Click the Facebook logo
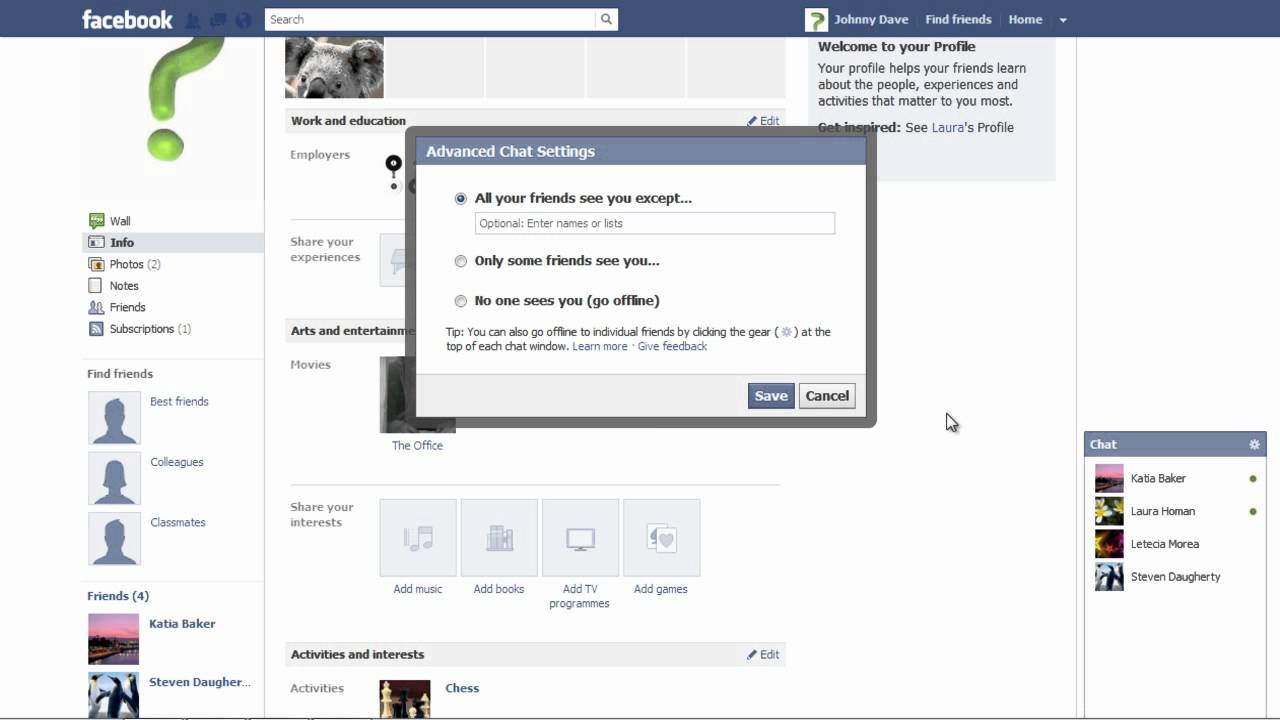The width and height of the screenshot is (1280, 720). 127,19
